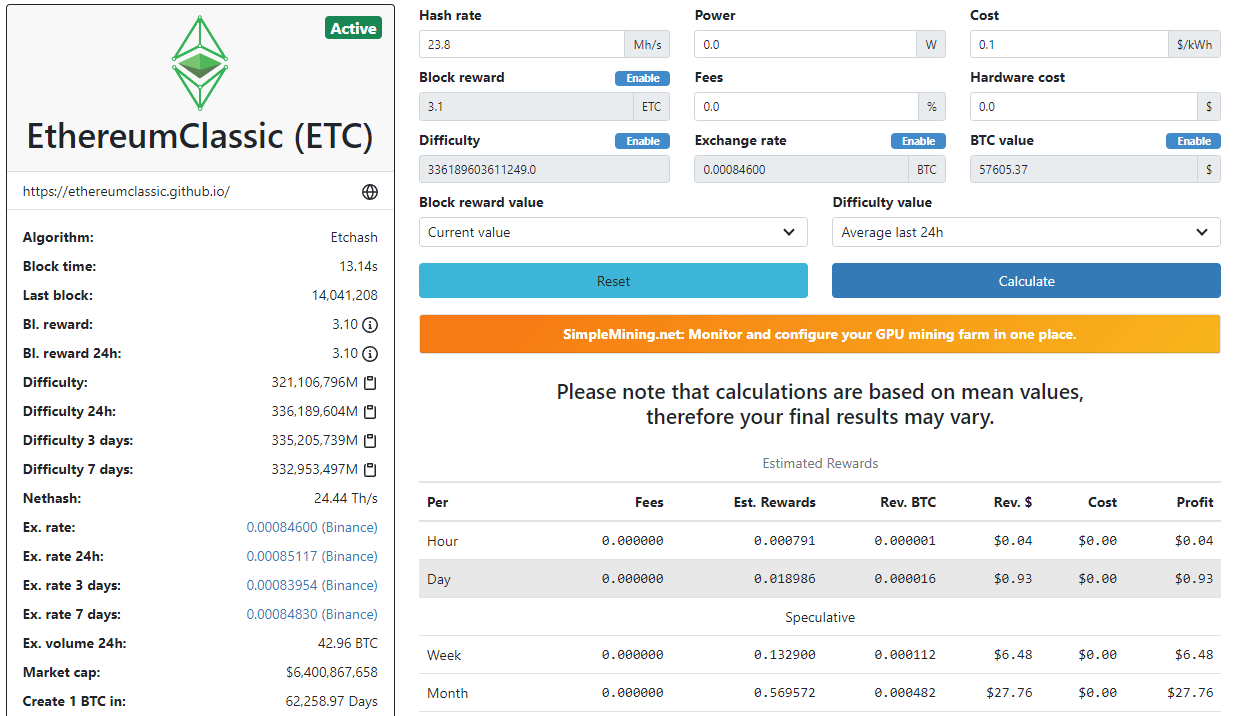The height and width of the screenshot is (716, 1245).
Task: Toggle Enable for BTC value field
Action: coord(1193,141)
